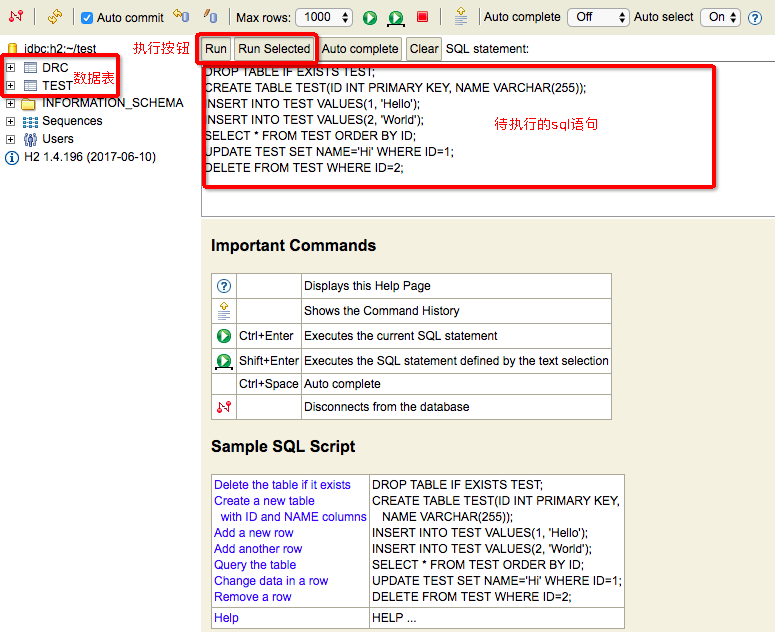
Task: Click the info icon next to H2 1.4.196
Action: pyautogui.click(x=12, y=158)
